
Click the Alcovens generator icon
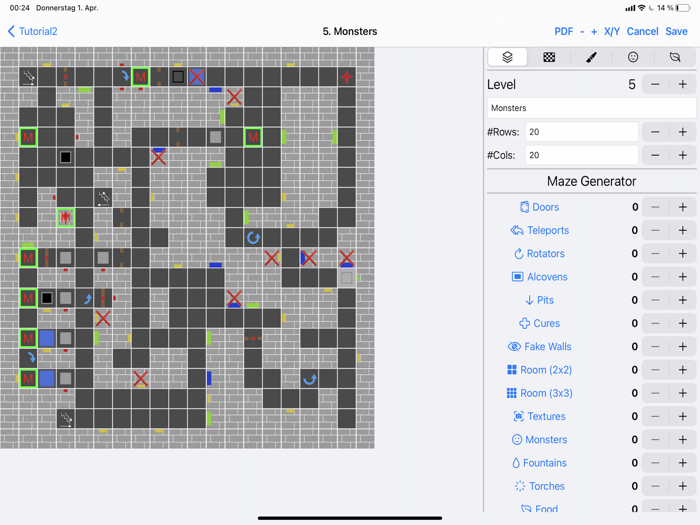coord(517,277)
